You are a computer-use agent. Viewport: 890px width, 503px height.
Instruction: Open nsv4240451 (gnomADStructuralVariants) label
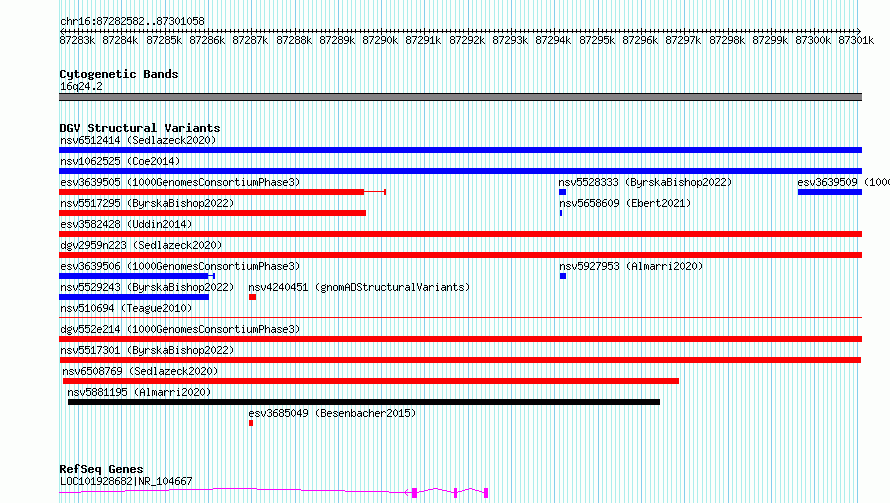tap(359, 287)
